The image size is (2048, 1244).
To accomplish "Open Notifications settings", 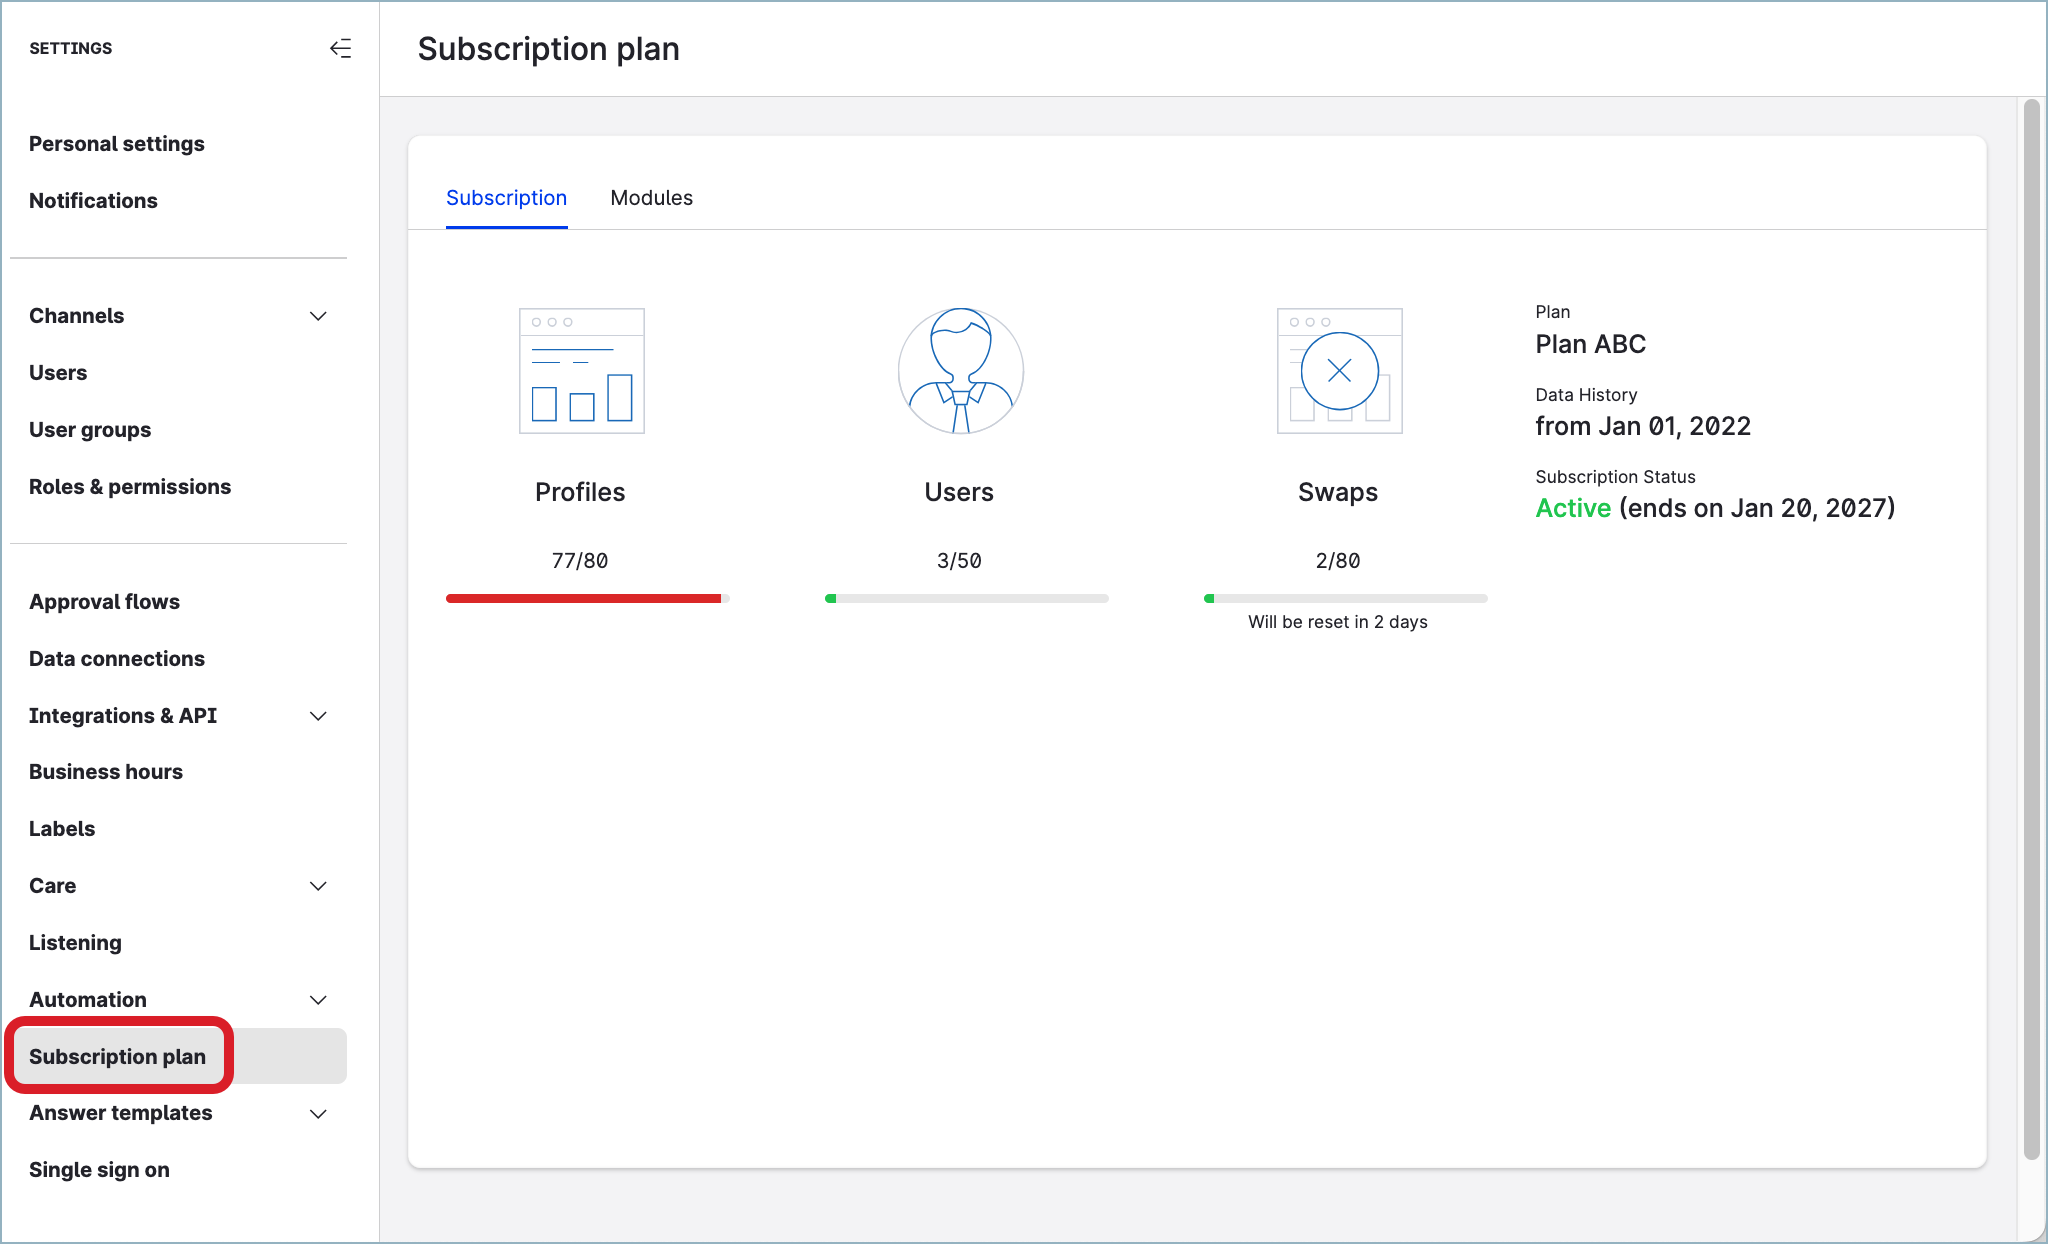I will click(x=93, y=201).
